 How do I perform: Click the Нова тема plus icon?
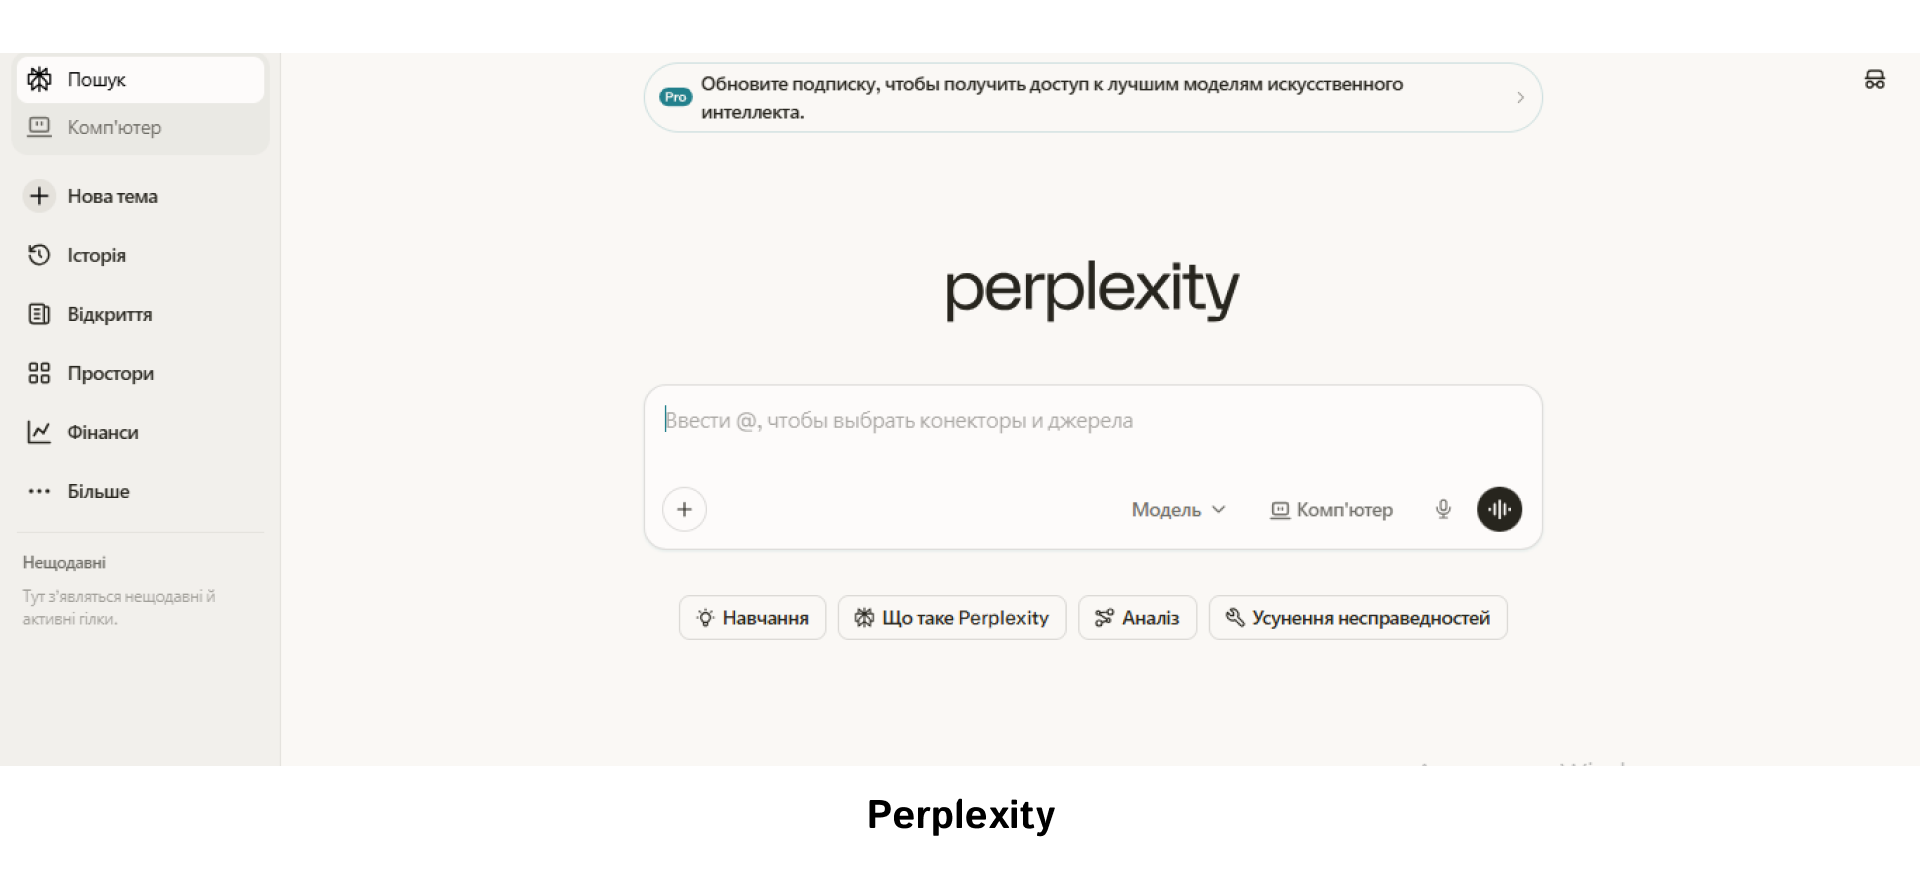tap(39, 196)
